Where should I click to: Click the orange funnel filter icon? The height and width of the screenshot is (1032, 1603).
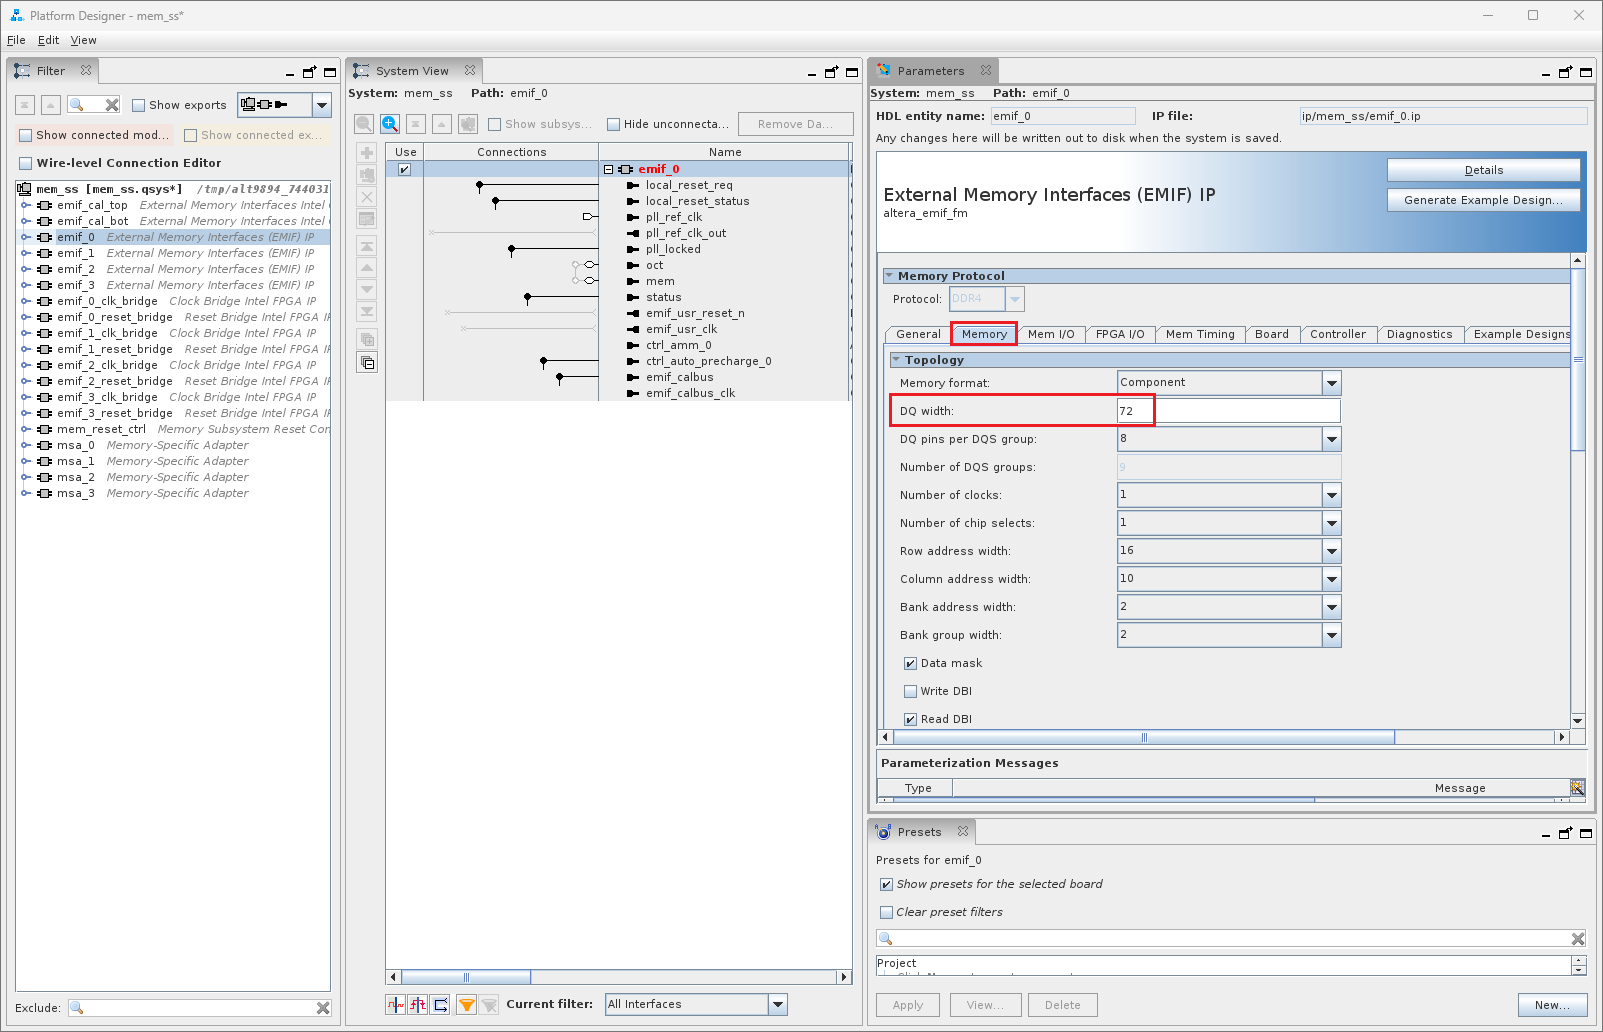coord(467,1005)
